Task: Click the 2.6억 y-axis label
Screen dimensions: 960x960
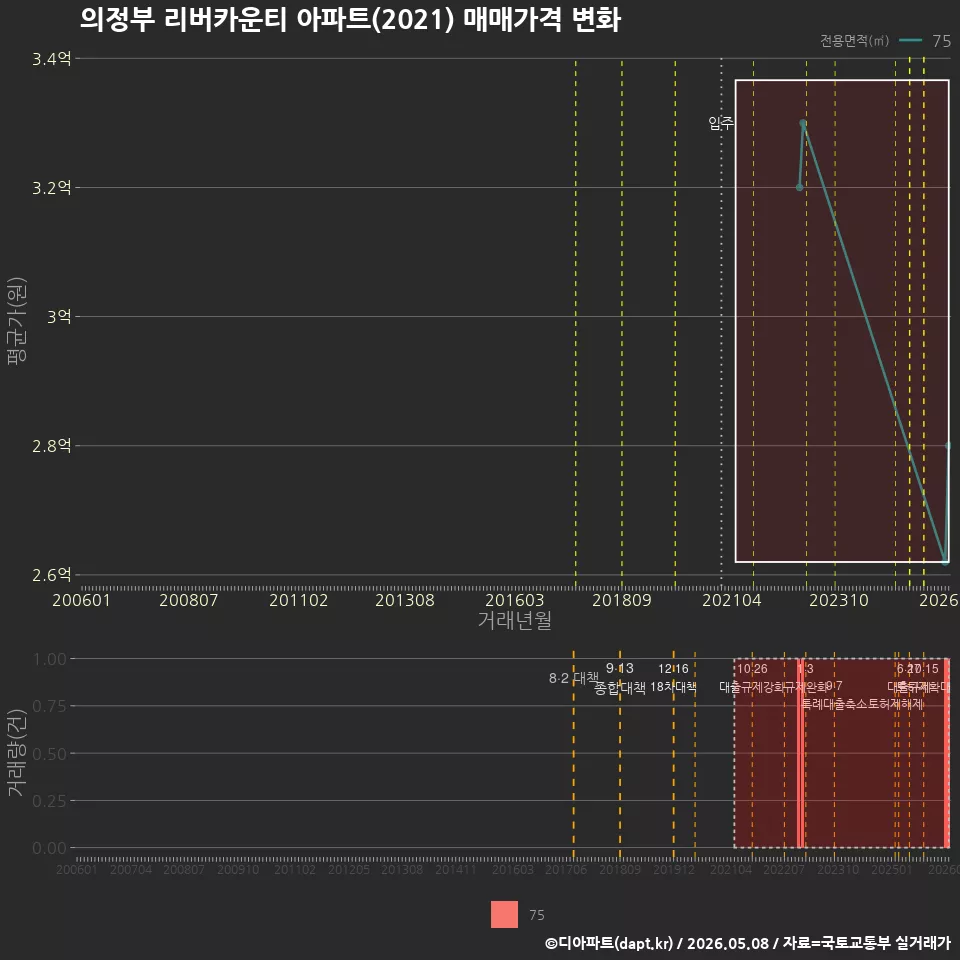Action: click(51, 575)
